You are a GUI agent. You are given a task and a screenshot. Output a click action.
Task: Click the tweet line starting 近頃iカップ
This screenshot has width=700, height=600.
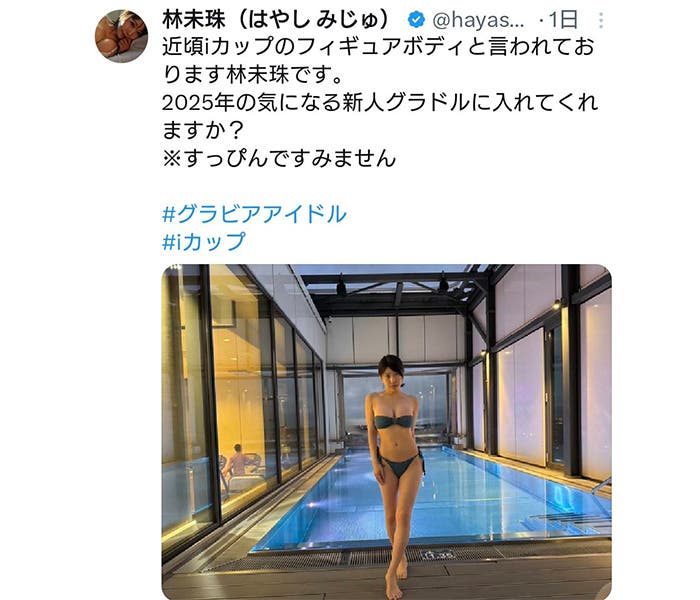pos(378,47)
